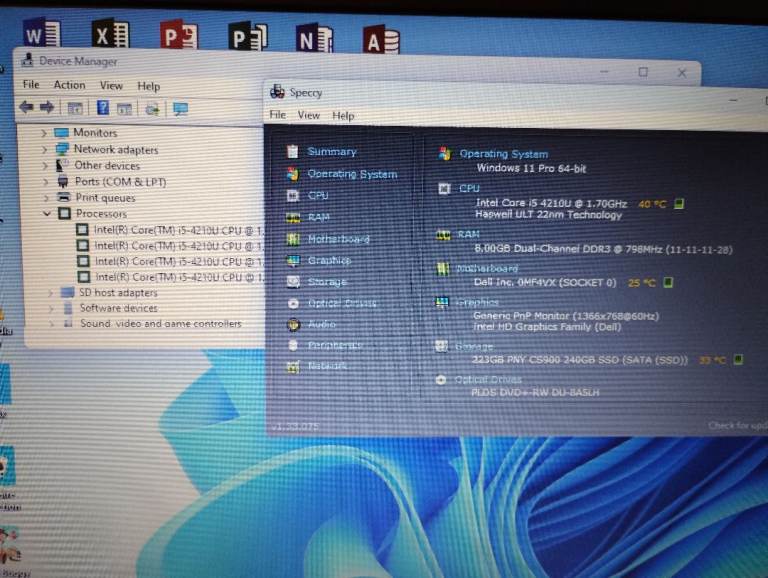Expand Sound, video and game controllers
This screenshot has height=578, width=768.
coord(52,324)
